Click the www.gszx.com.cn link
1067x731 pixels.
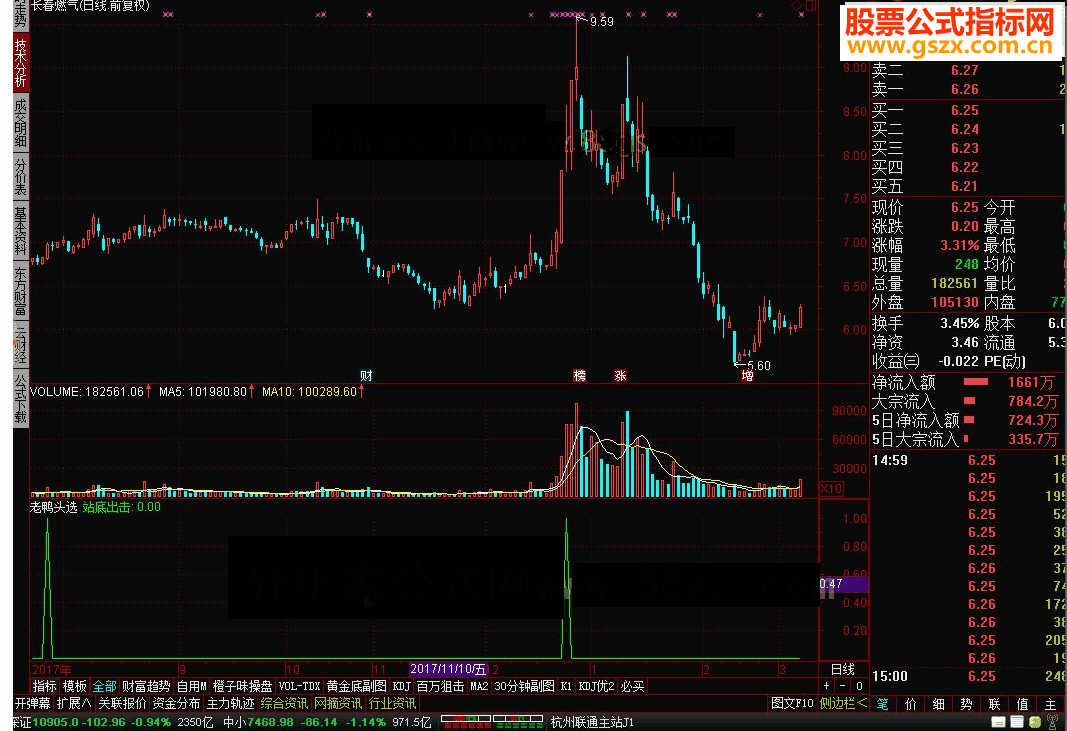click(x=950, y=46)
